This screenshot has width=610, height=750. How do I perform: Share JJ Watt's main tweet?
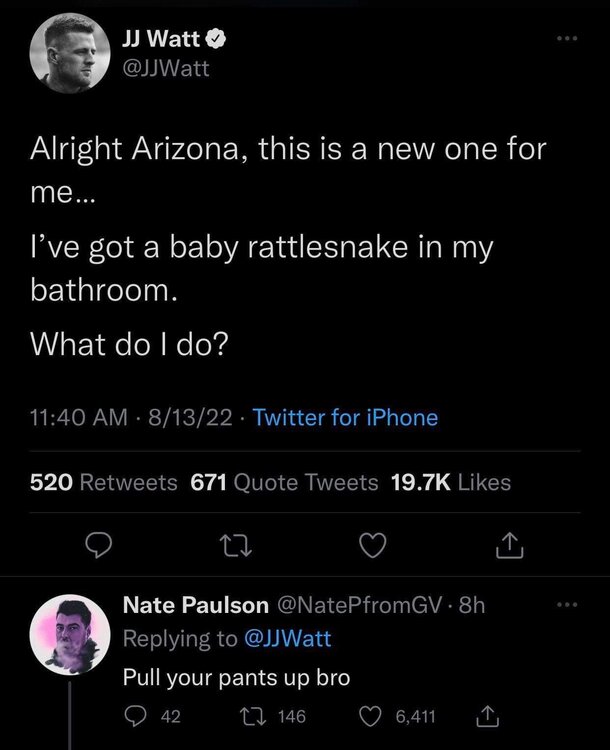click(x=509, y=546)
